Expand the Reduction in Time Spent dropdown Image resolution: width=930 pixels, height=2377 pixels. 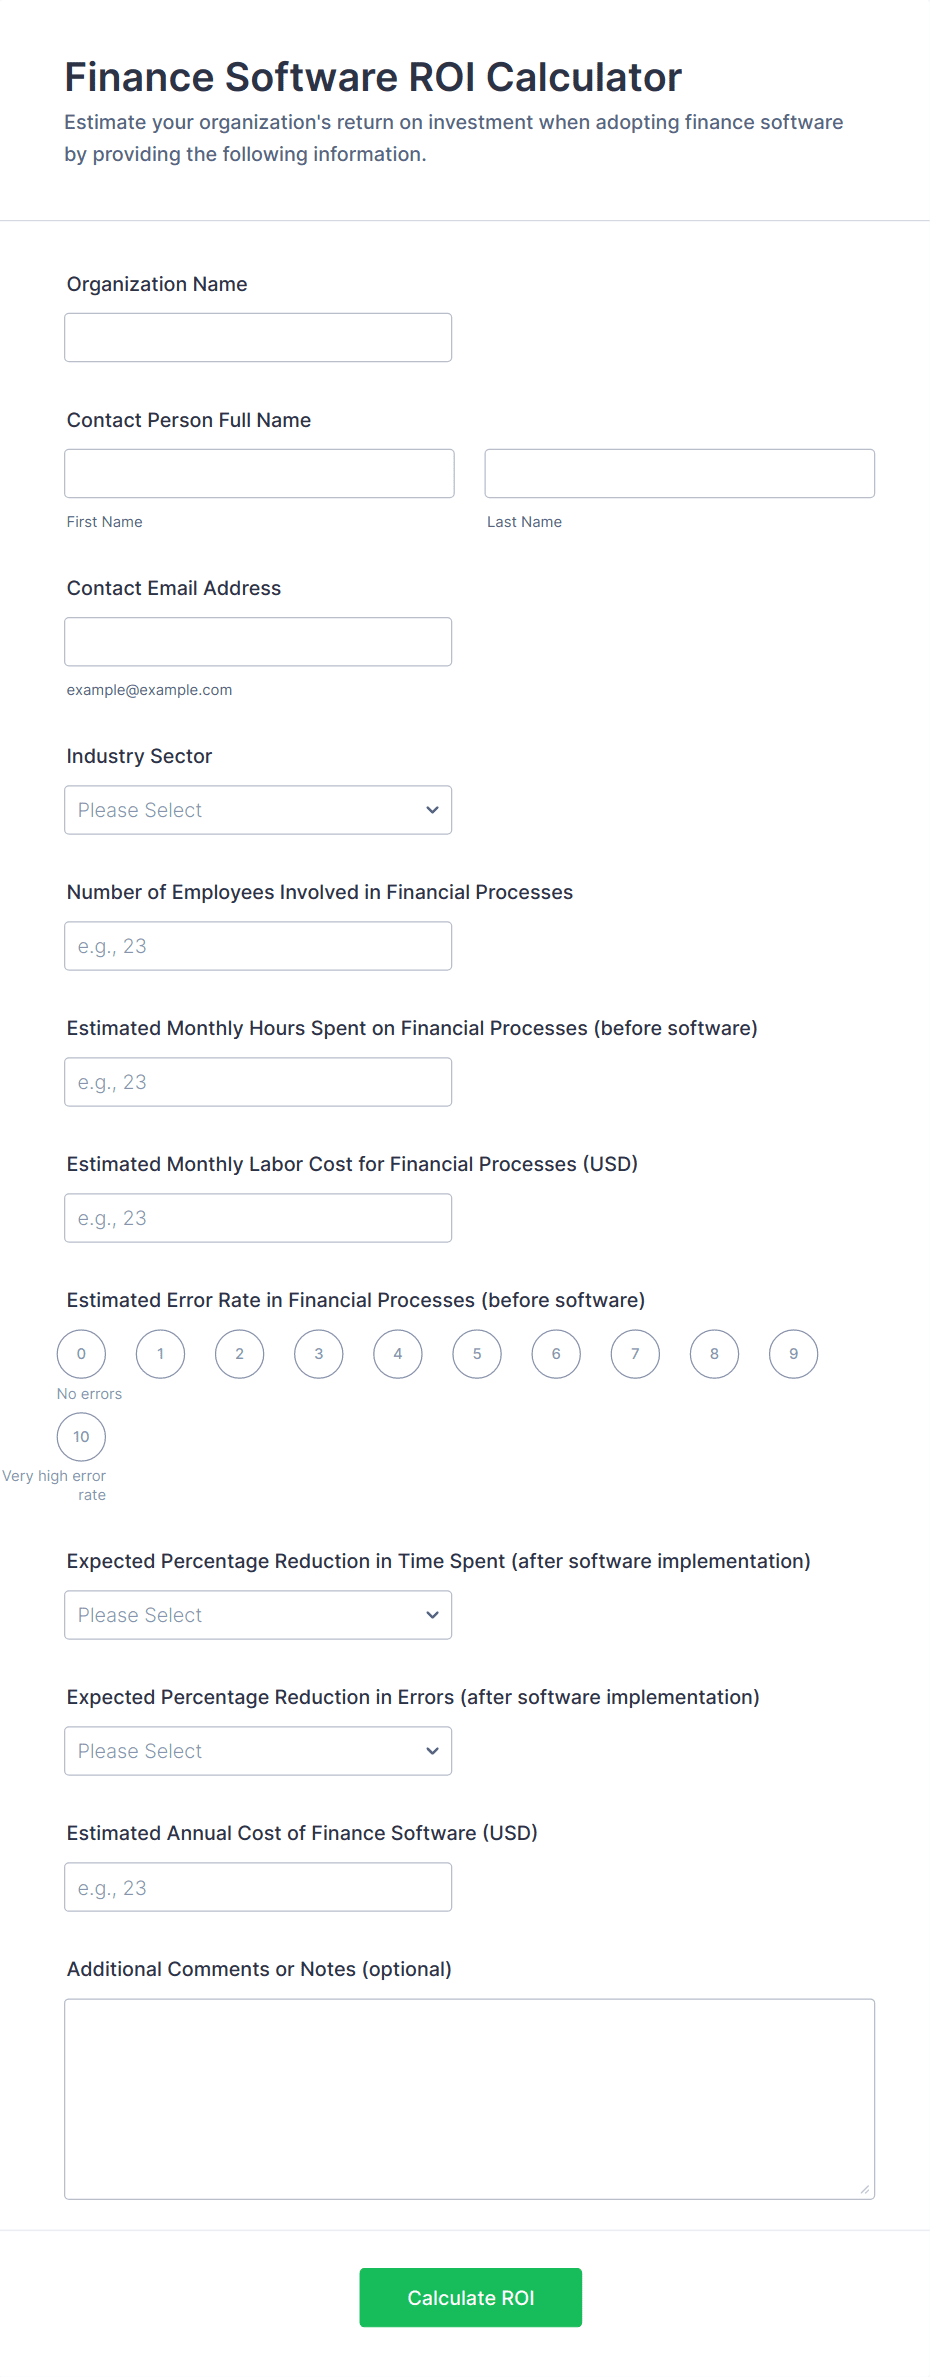click(258, 1615)
